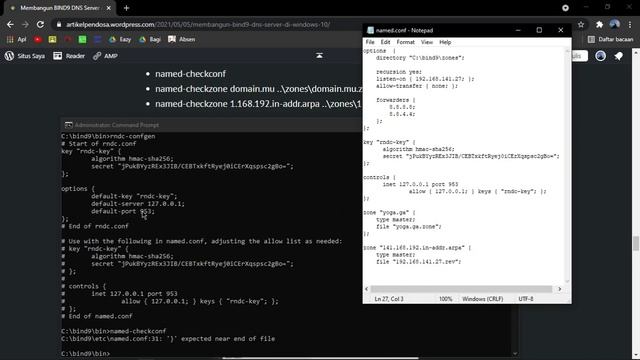Click the AMP toolbar link
Screen dimensions: 640x360
point(105,56)
